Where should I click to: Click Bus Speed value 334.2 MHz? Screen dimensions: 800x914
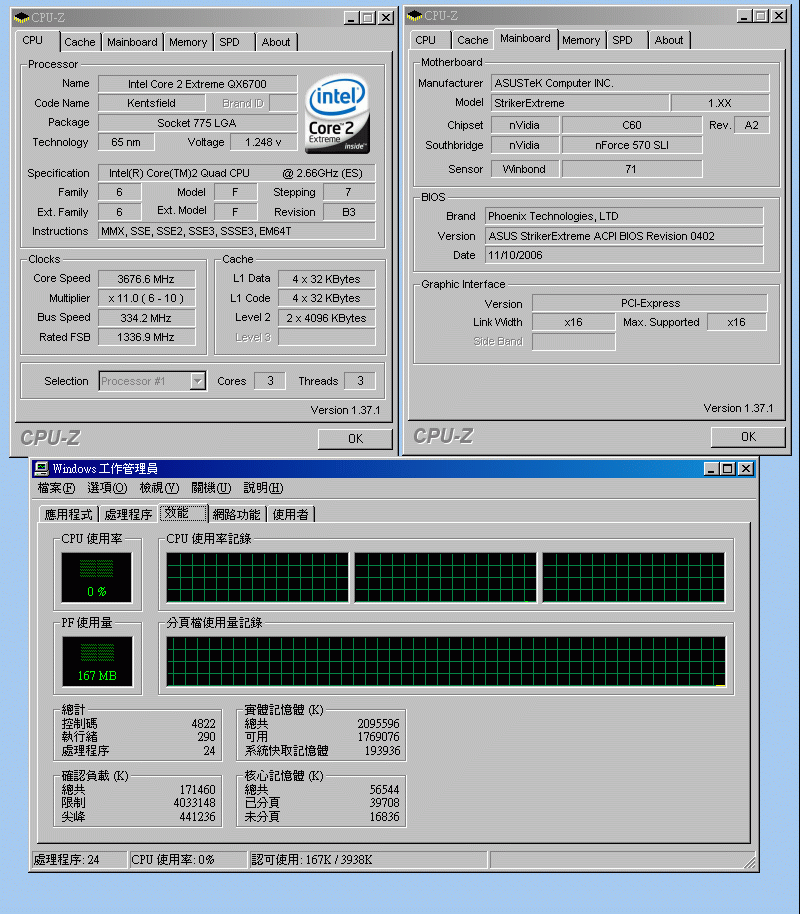[x=146, y=318]
